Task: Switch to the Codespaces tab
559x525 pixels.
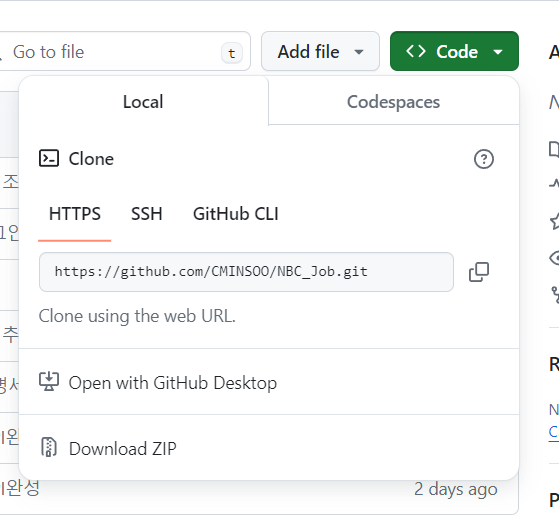Action: (393, 102)
